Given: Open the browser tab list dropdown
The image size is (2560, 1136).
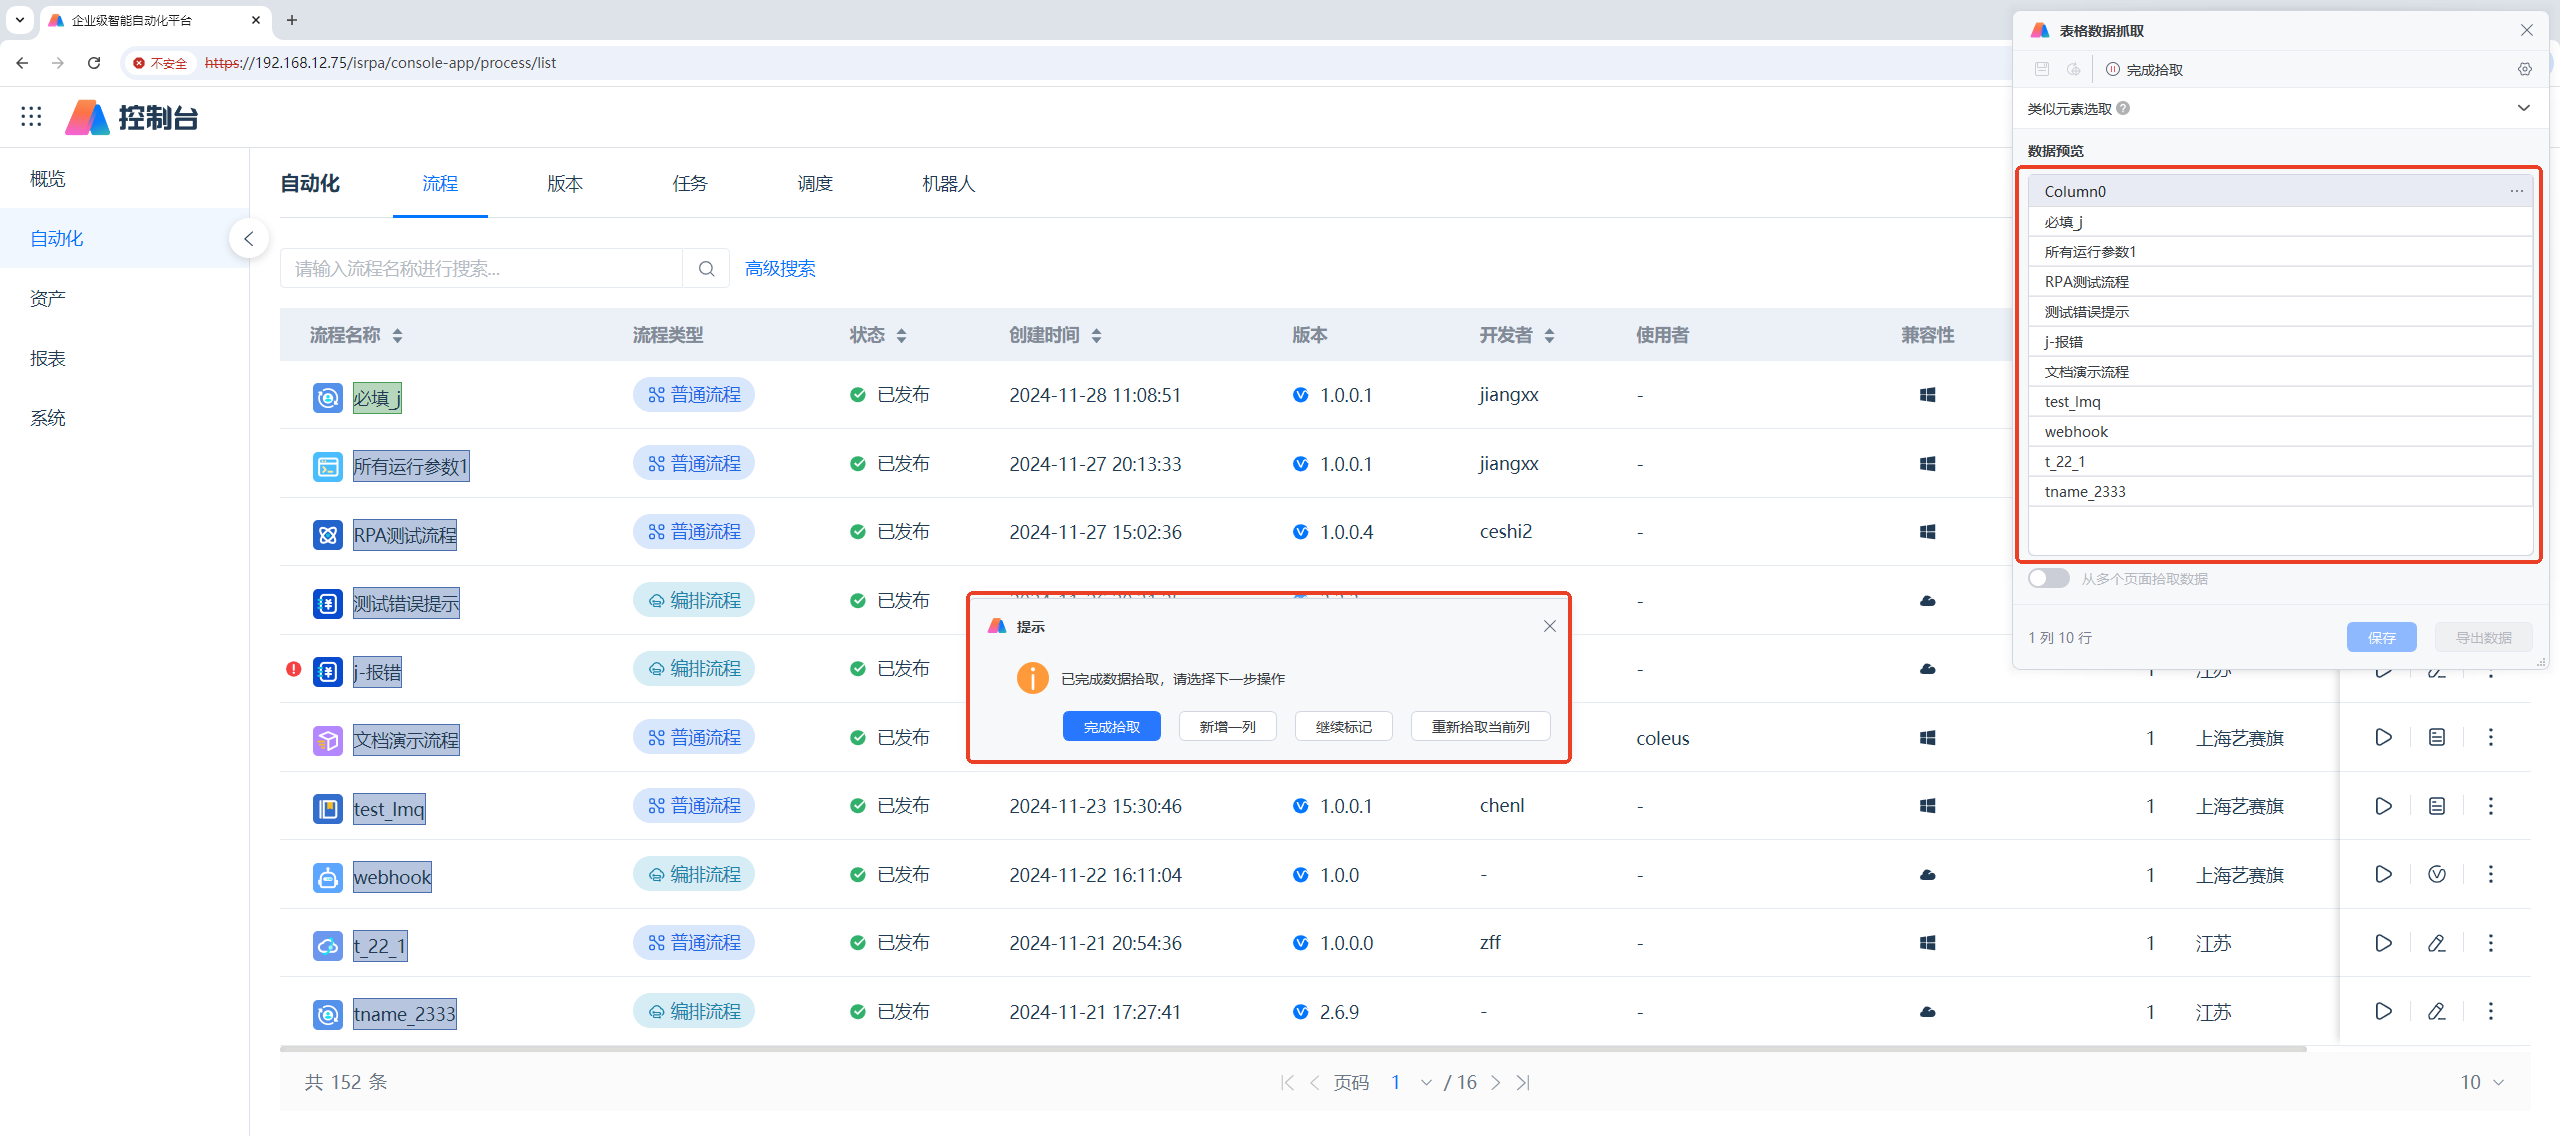Looking at the screenshot, I should [19, 19].
